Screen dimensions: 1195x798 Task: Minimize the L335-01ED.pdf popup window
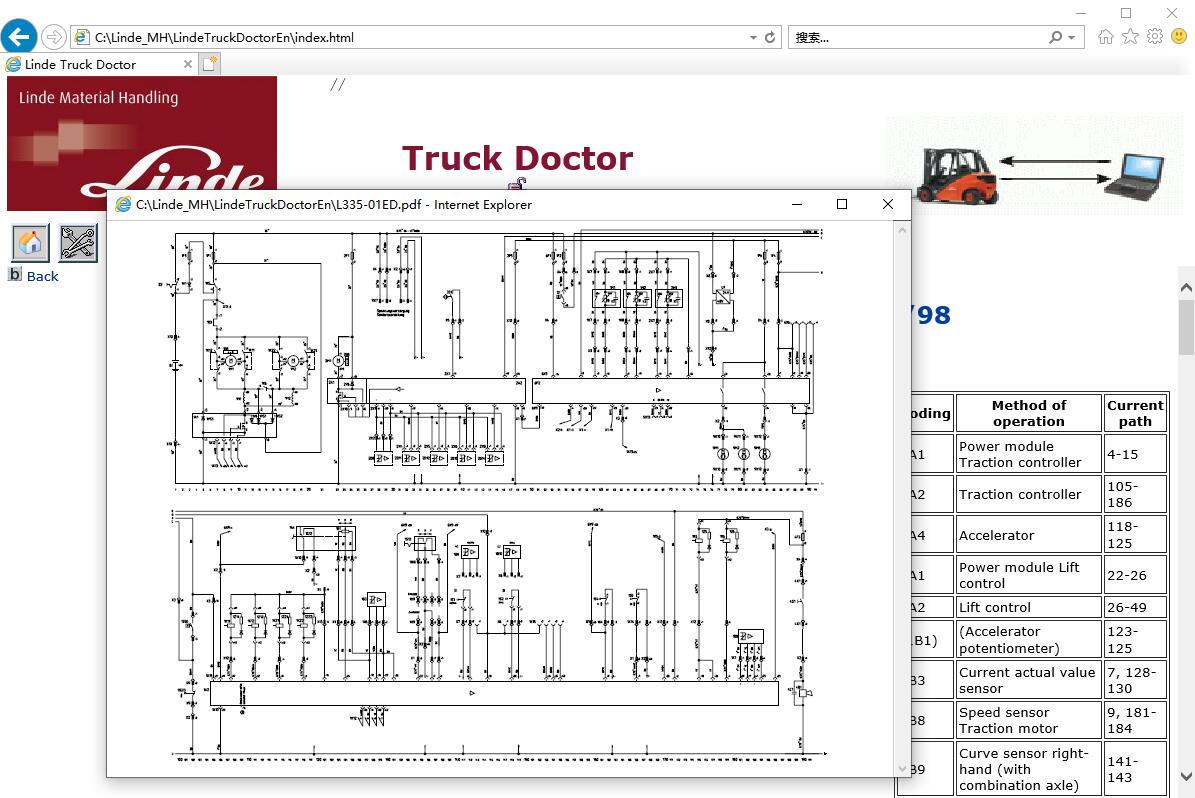pos(796,204)
